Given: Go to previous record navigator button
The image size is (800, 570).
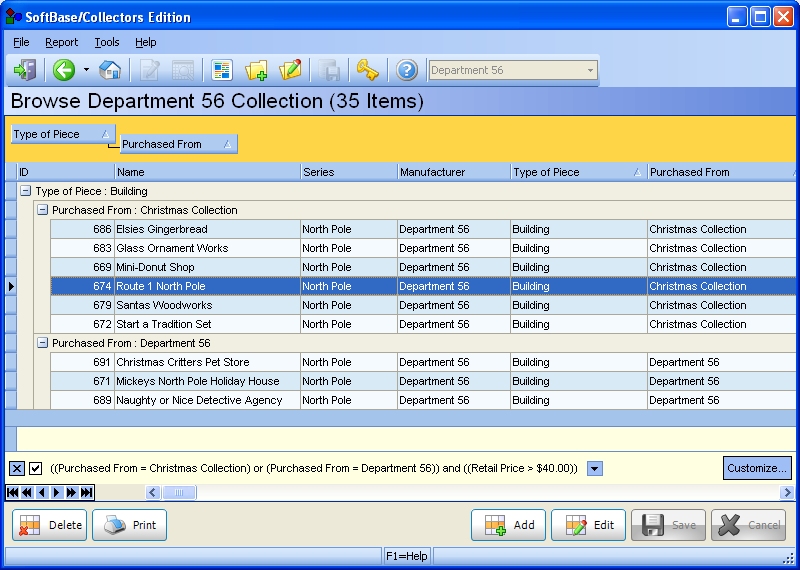Looking at the screenshot, I should pyautogui.click(x=42, y=492).
